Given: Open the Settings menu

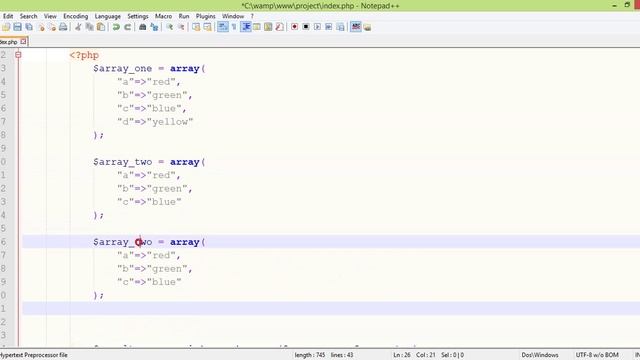Looking at the screenshot, I should point(138,16).
